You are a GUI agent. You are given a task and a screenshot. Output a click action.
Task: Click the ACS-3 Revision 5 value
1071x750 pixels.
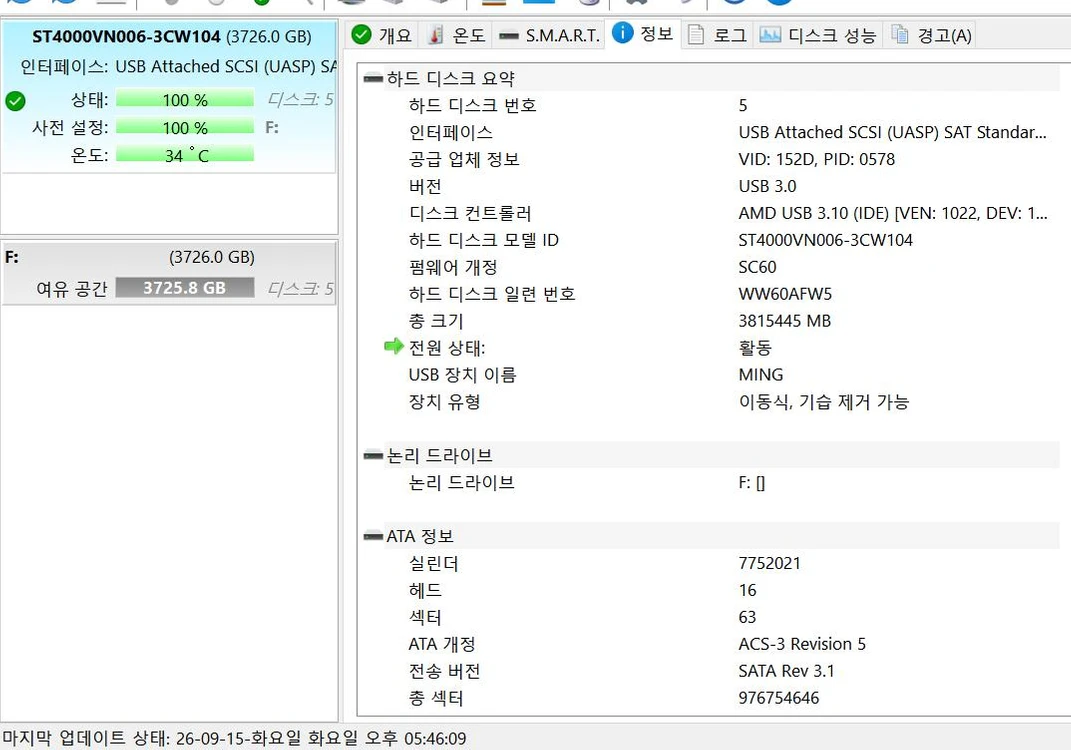click(802, 643)
